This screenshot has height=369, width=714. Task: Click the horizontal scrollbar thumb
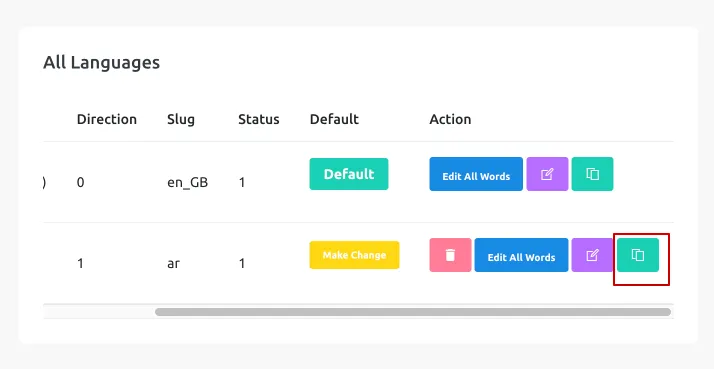tap(413, 312)
